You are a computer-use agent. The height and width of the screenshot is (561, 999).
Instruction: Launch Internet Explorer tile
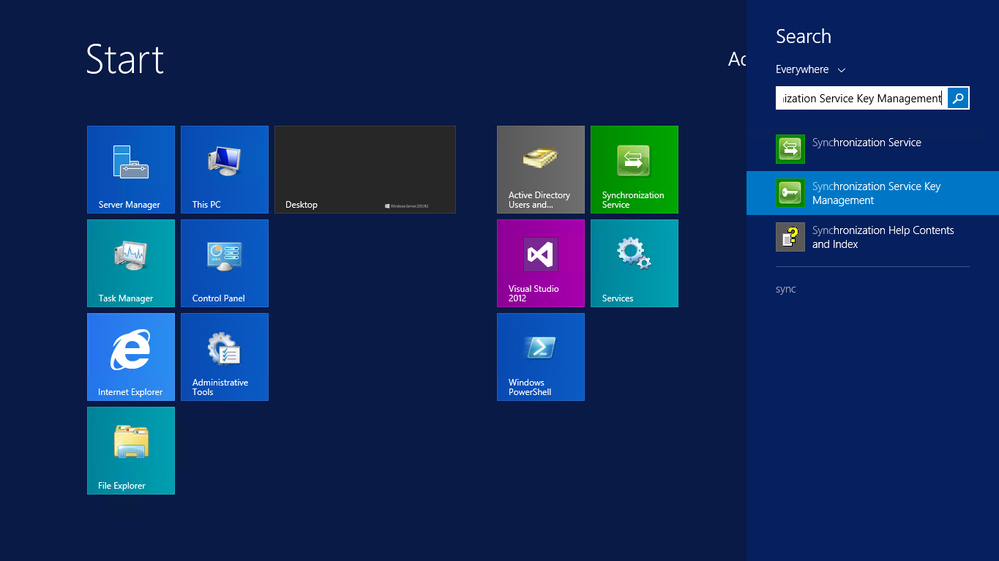tap(131, 357)
